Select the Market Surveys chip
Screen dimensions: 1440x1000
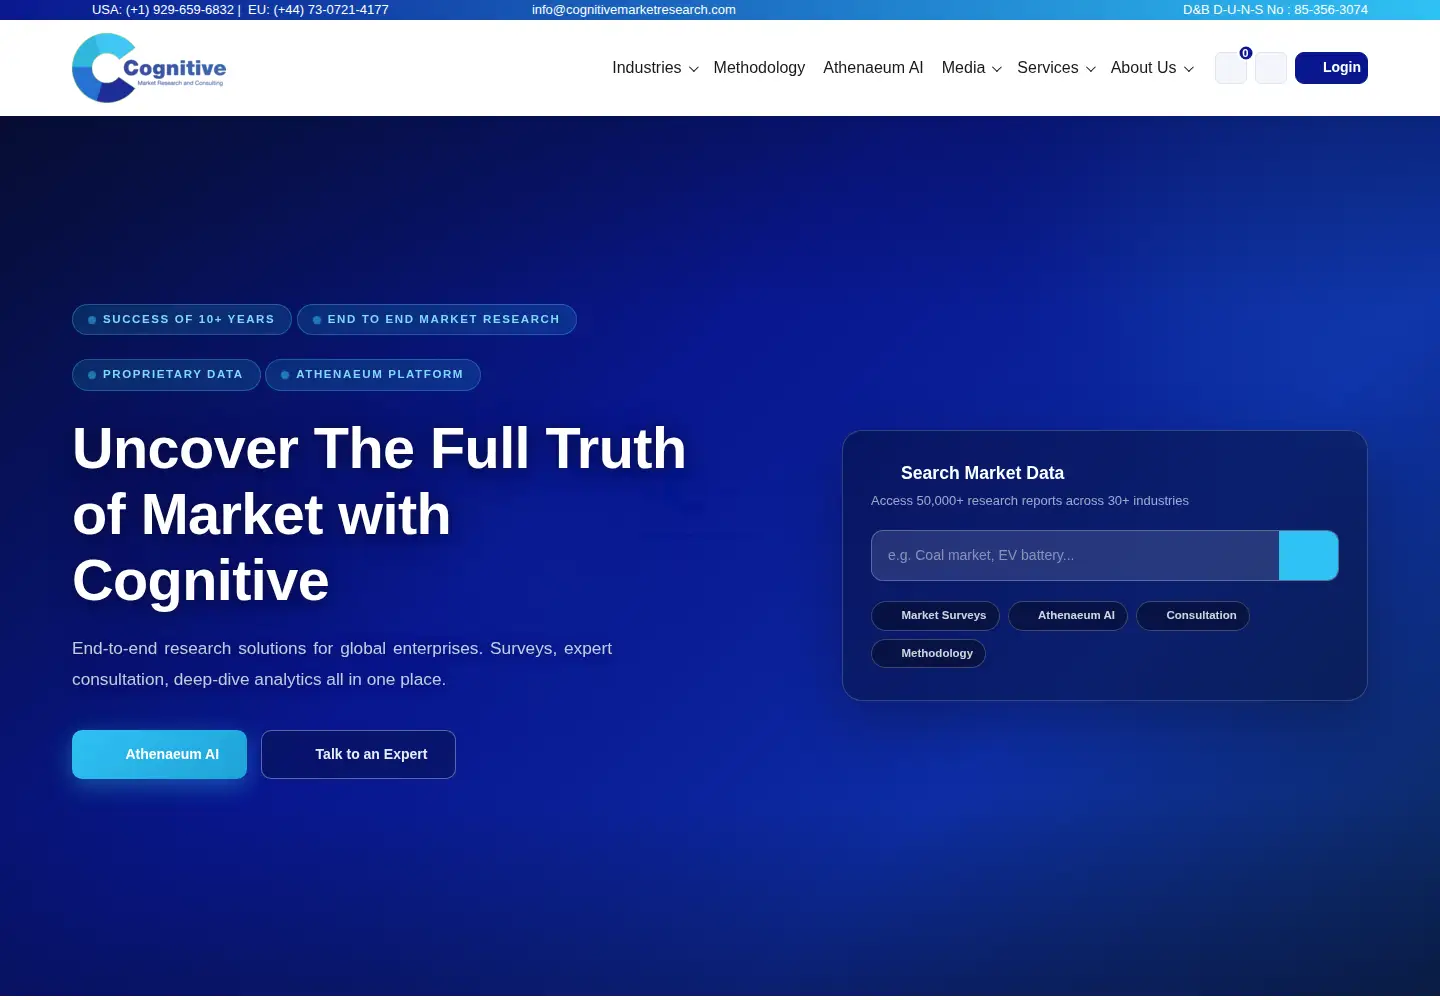(x=935, y=616)
